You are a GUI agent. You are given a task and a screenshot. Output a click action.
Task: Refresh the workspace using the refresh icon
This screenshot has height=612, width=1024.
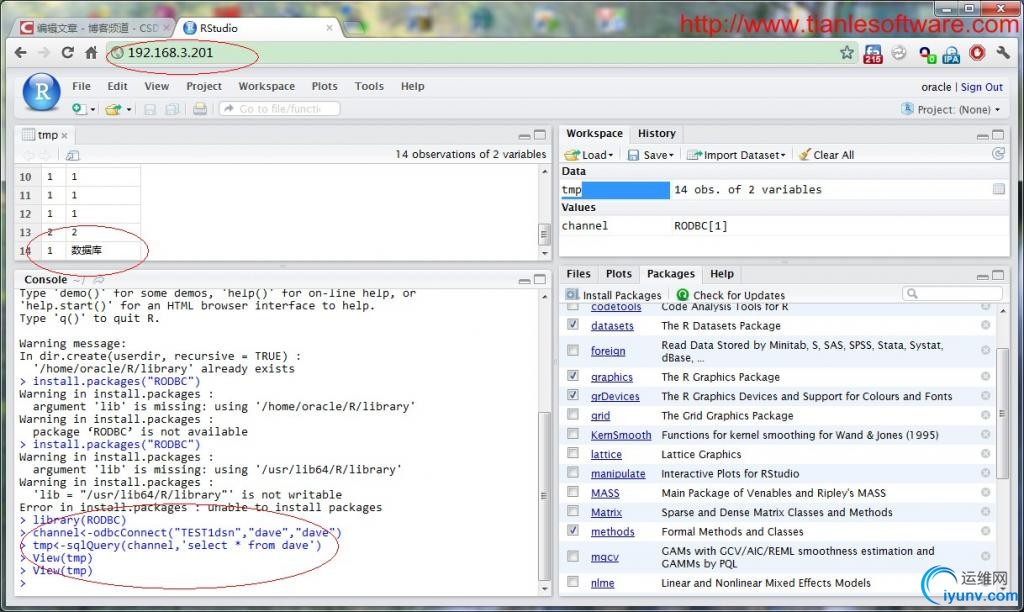click(997, 154)
